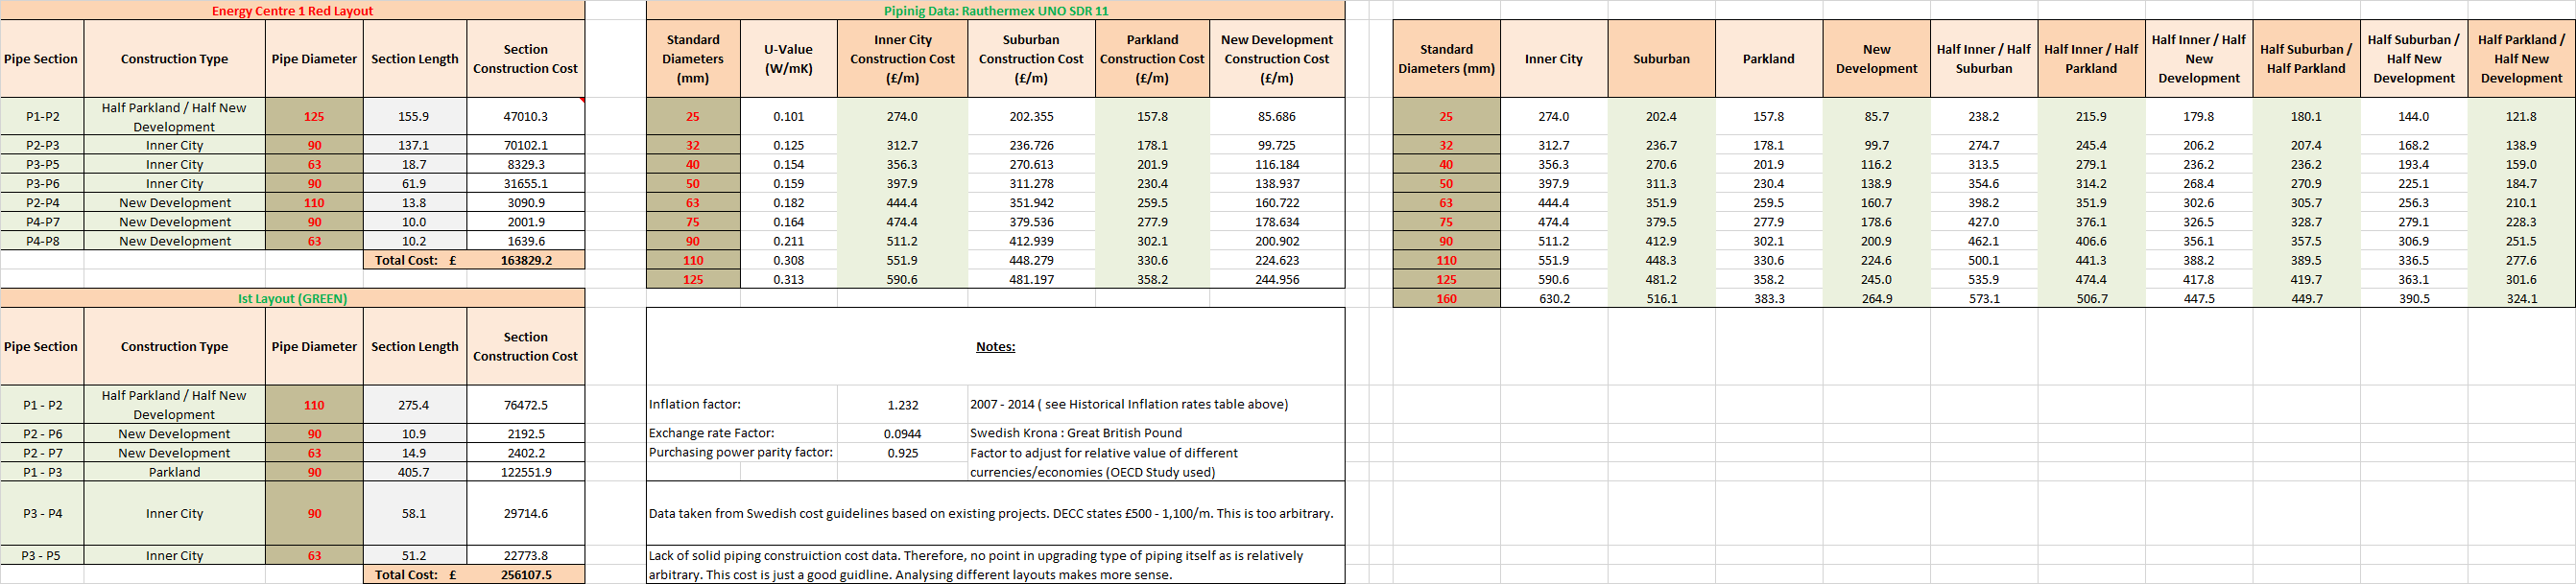Click the 'Ist Layout (GREEN)' title cell
The image size is (2576, 584).
tap(292, 298)
